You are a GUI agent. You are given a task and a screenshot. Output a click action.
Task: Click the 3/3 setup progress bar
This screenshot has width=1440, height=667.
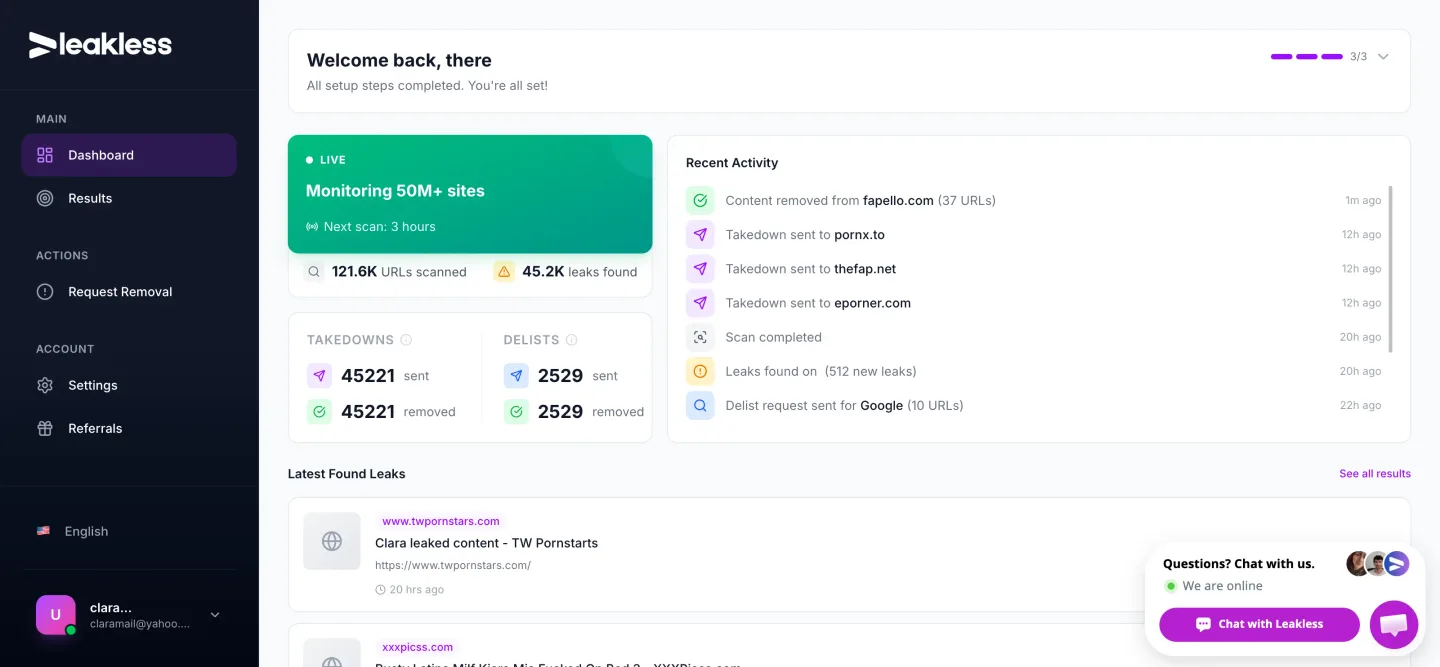1306,57
